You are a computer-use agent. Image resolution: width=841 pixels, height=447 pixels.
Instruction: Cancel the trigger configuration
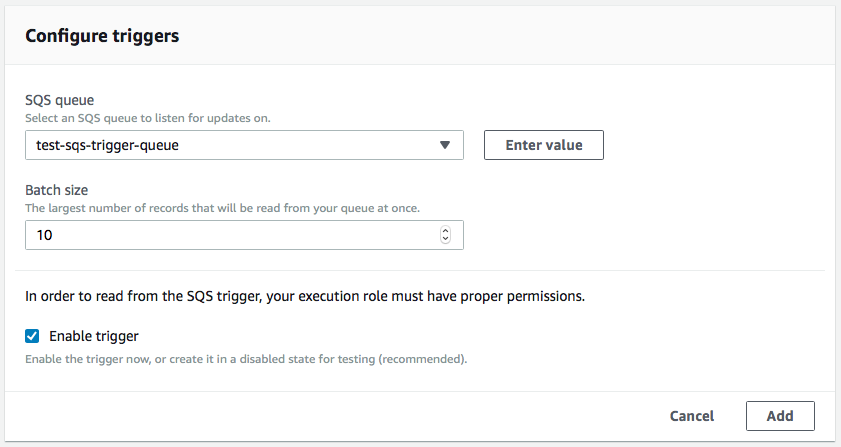click(x=692, y=416)
